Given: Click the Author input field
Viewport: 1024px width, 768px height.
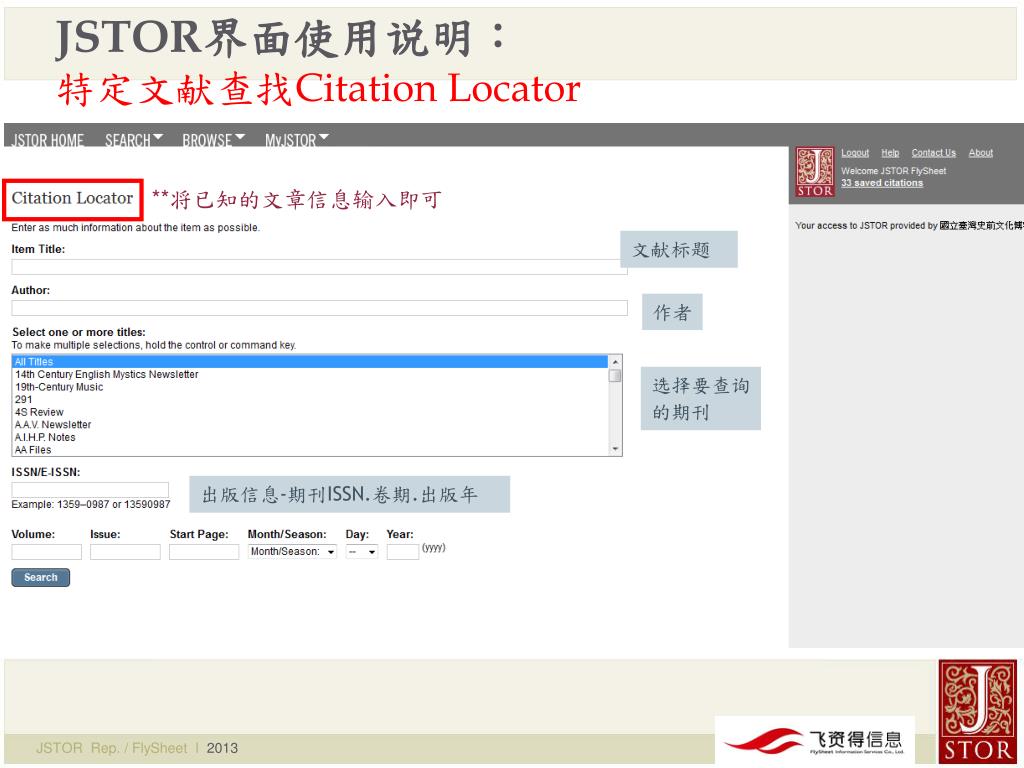Looking at the screenshot, I should [319, 308].
